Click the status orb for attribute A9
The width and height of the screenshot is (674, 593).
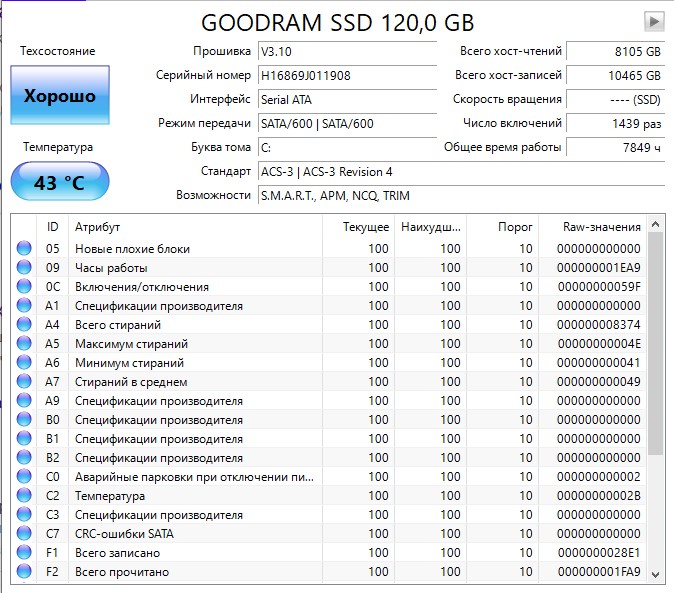click(x=24, y=400)
